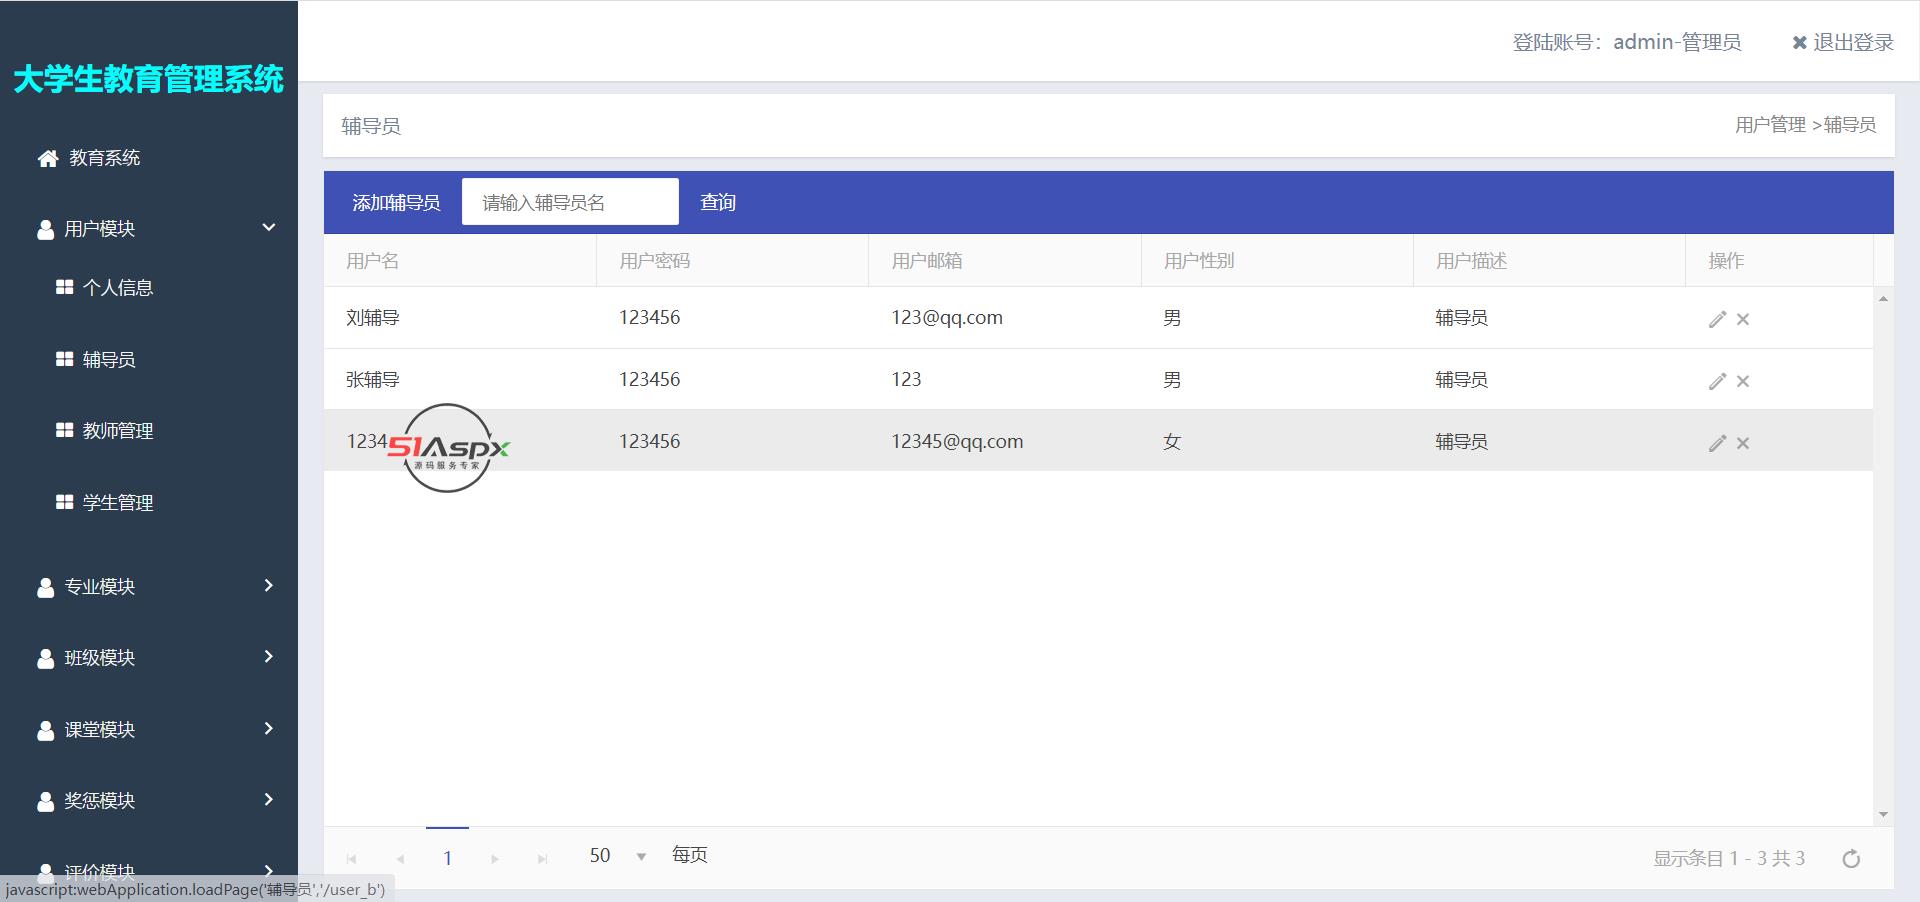Select 学生管理 in the sidebar
The height and width of the screenshot is (902, 1920).
pos(117,503)
